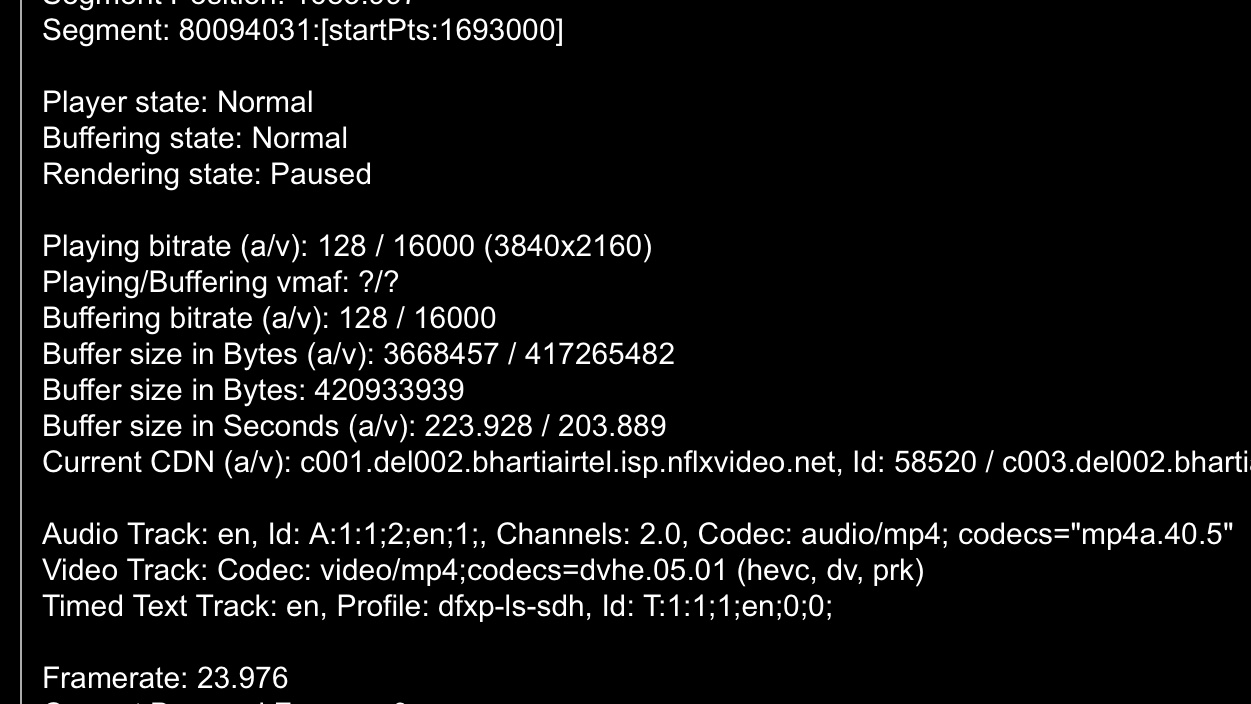
Task: Click the Framerate: 23.976 line
Action: [165, 678]
